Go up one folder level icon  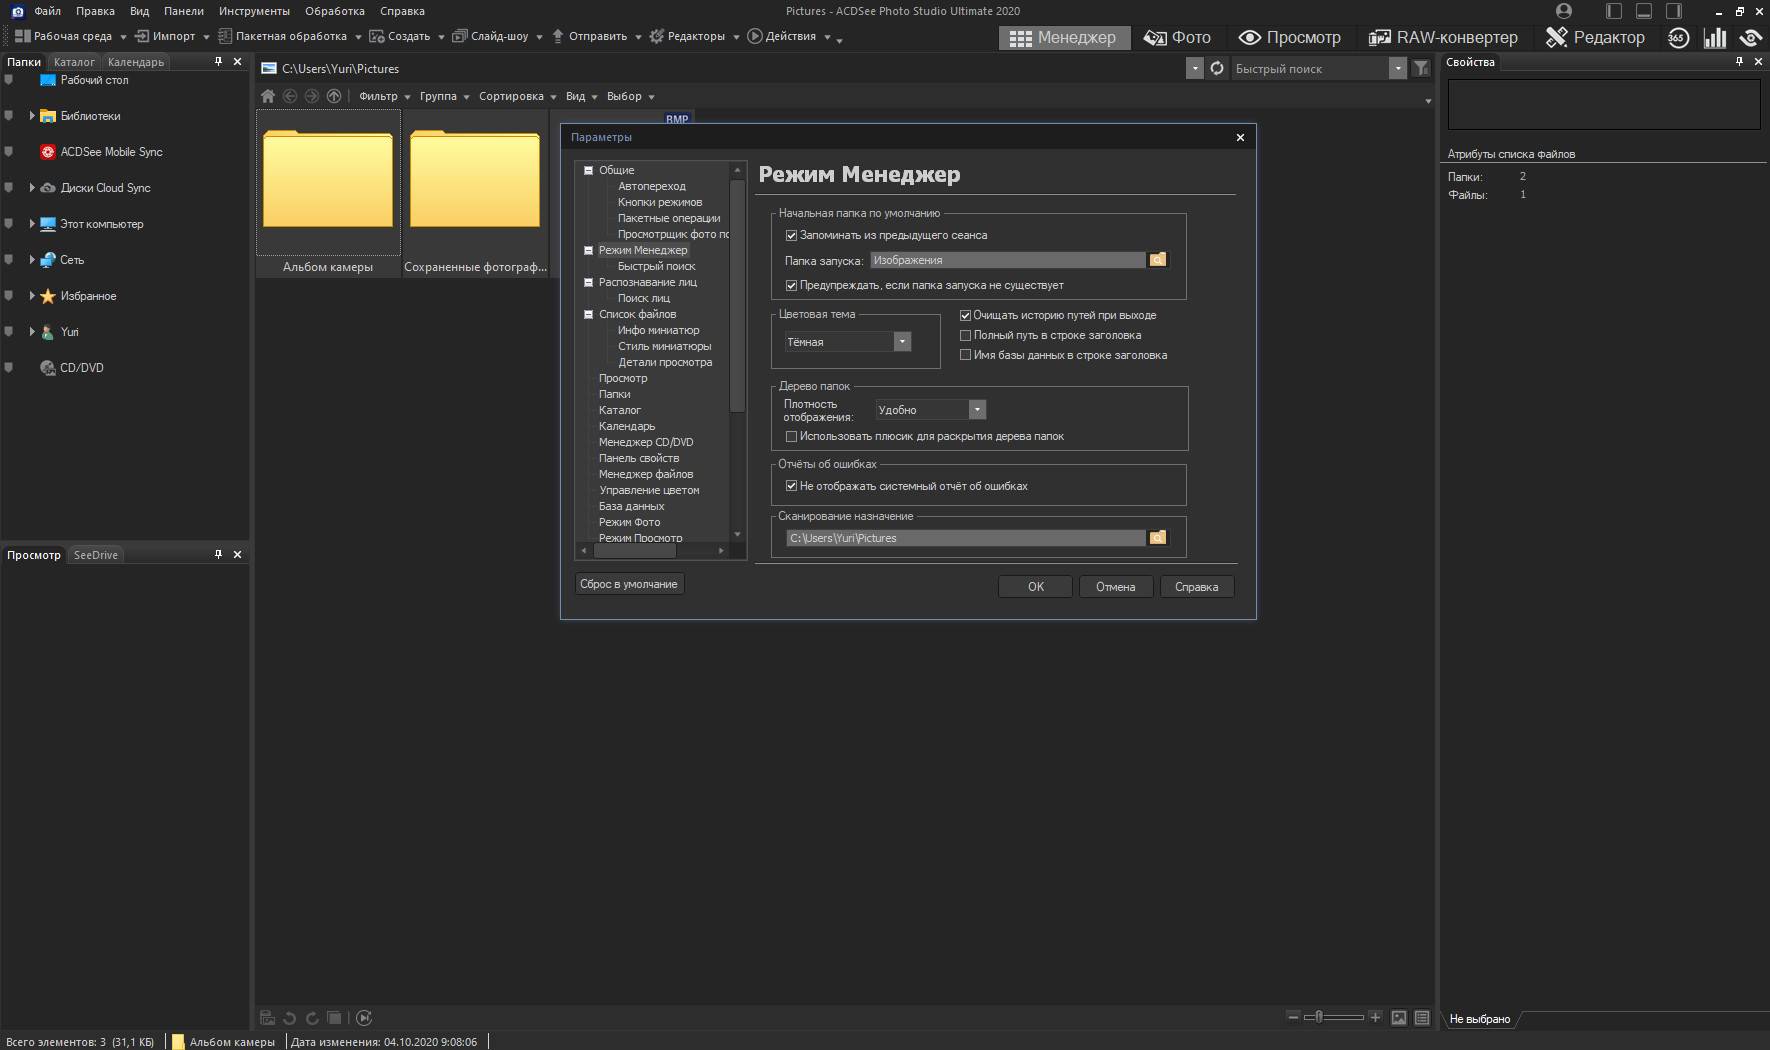coord(334,96)
